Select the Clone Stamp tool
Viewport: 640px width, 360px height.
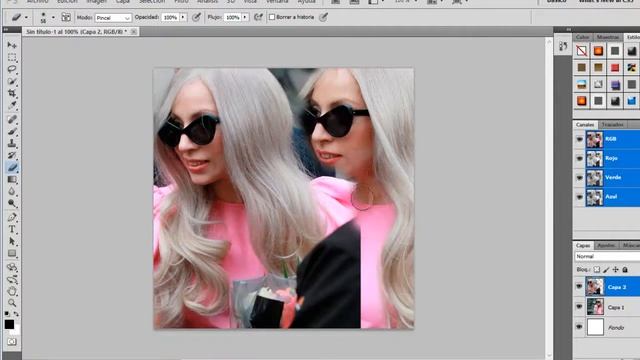12,143
